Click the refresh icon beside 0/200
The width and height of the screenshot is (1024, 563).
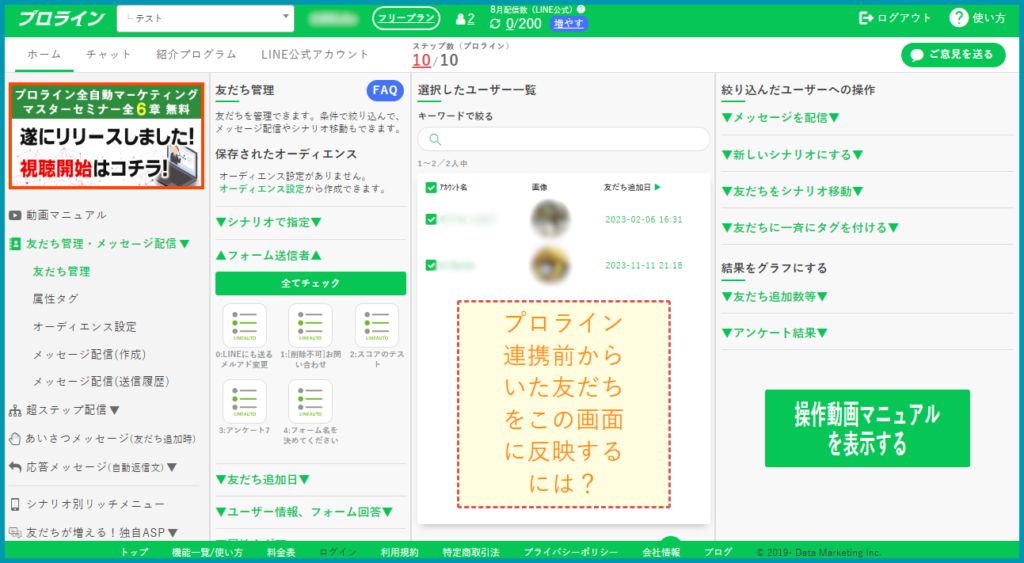pos(495,24)
